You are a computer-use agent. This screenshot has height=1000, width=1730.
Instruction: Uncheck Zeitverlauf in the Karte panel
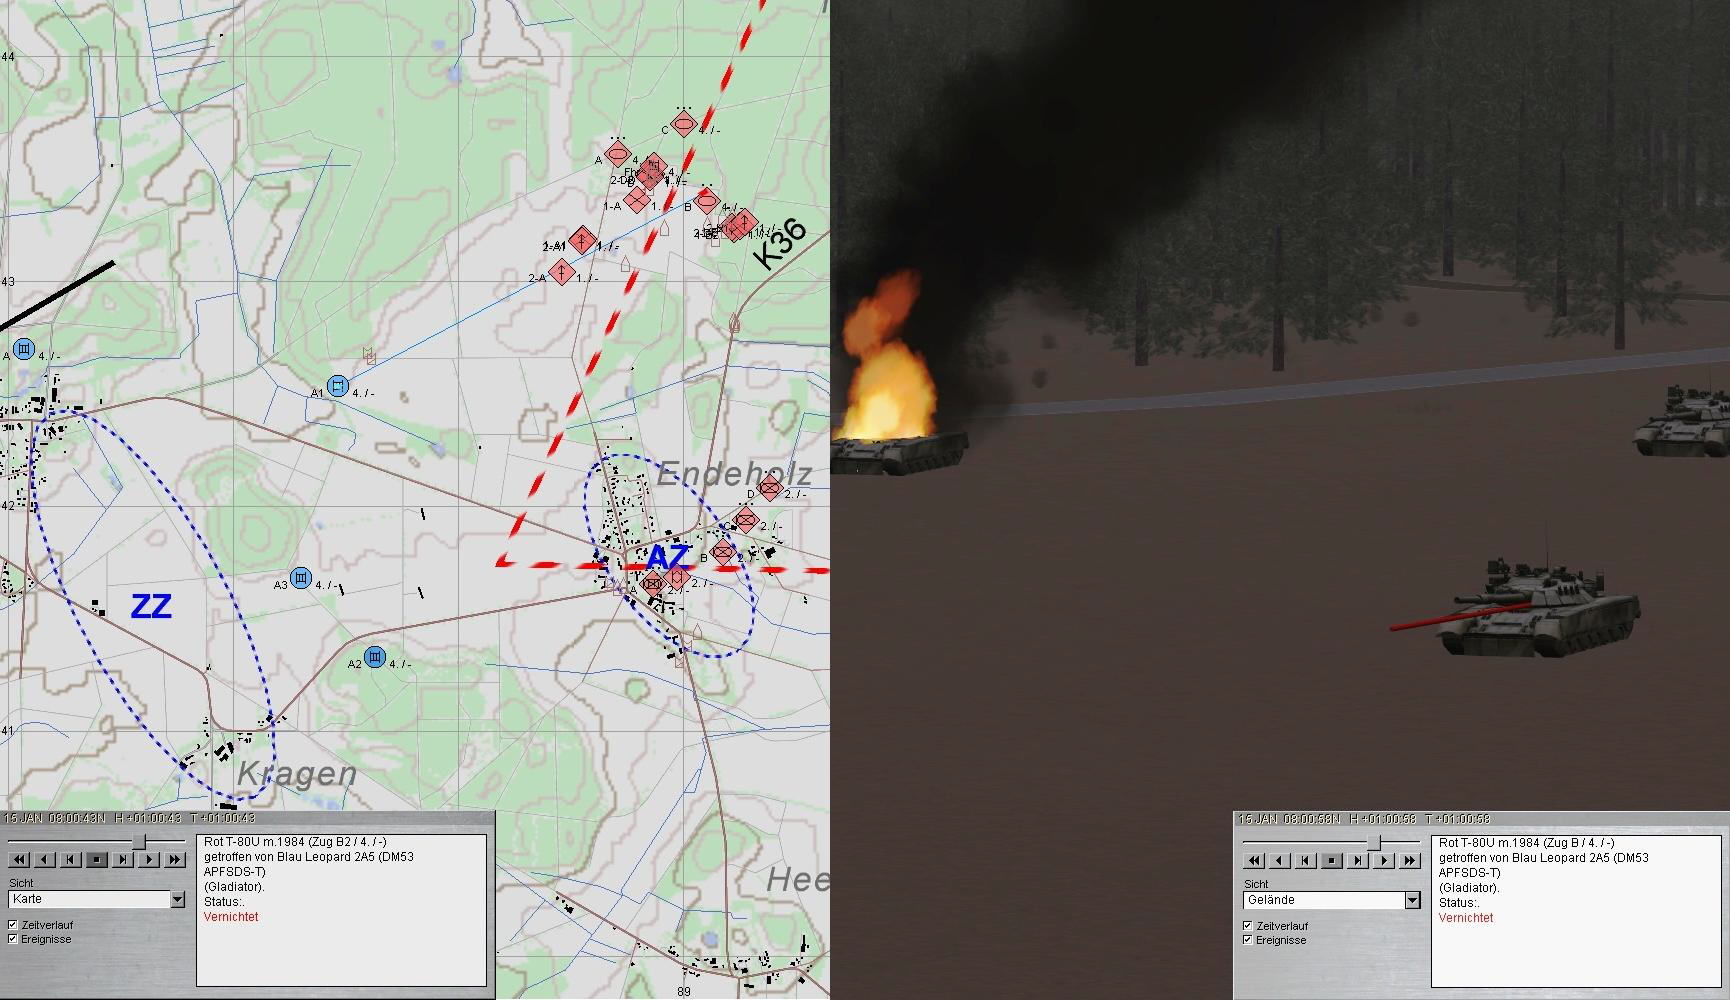(x=13, y=926)
